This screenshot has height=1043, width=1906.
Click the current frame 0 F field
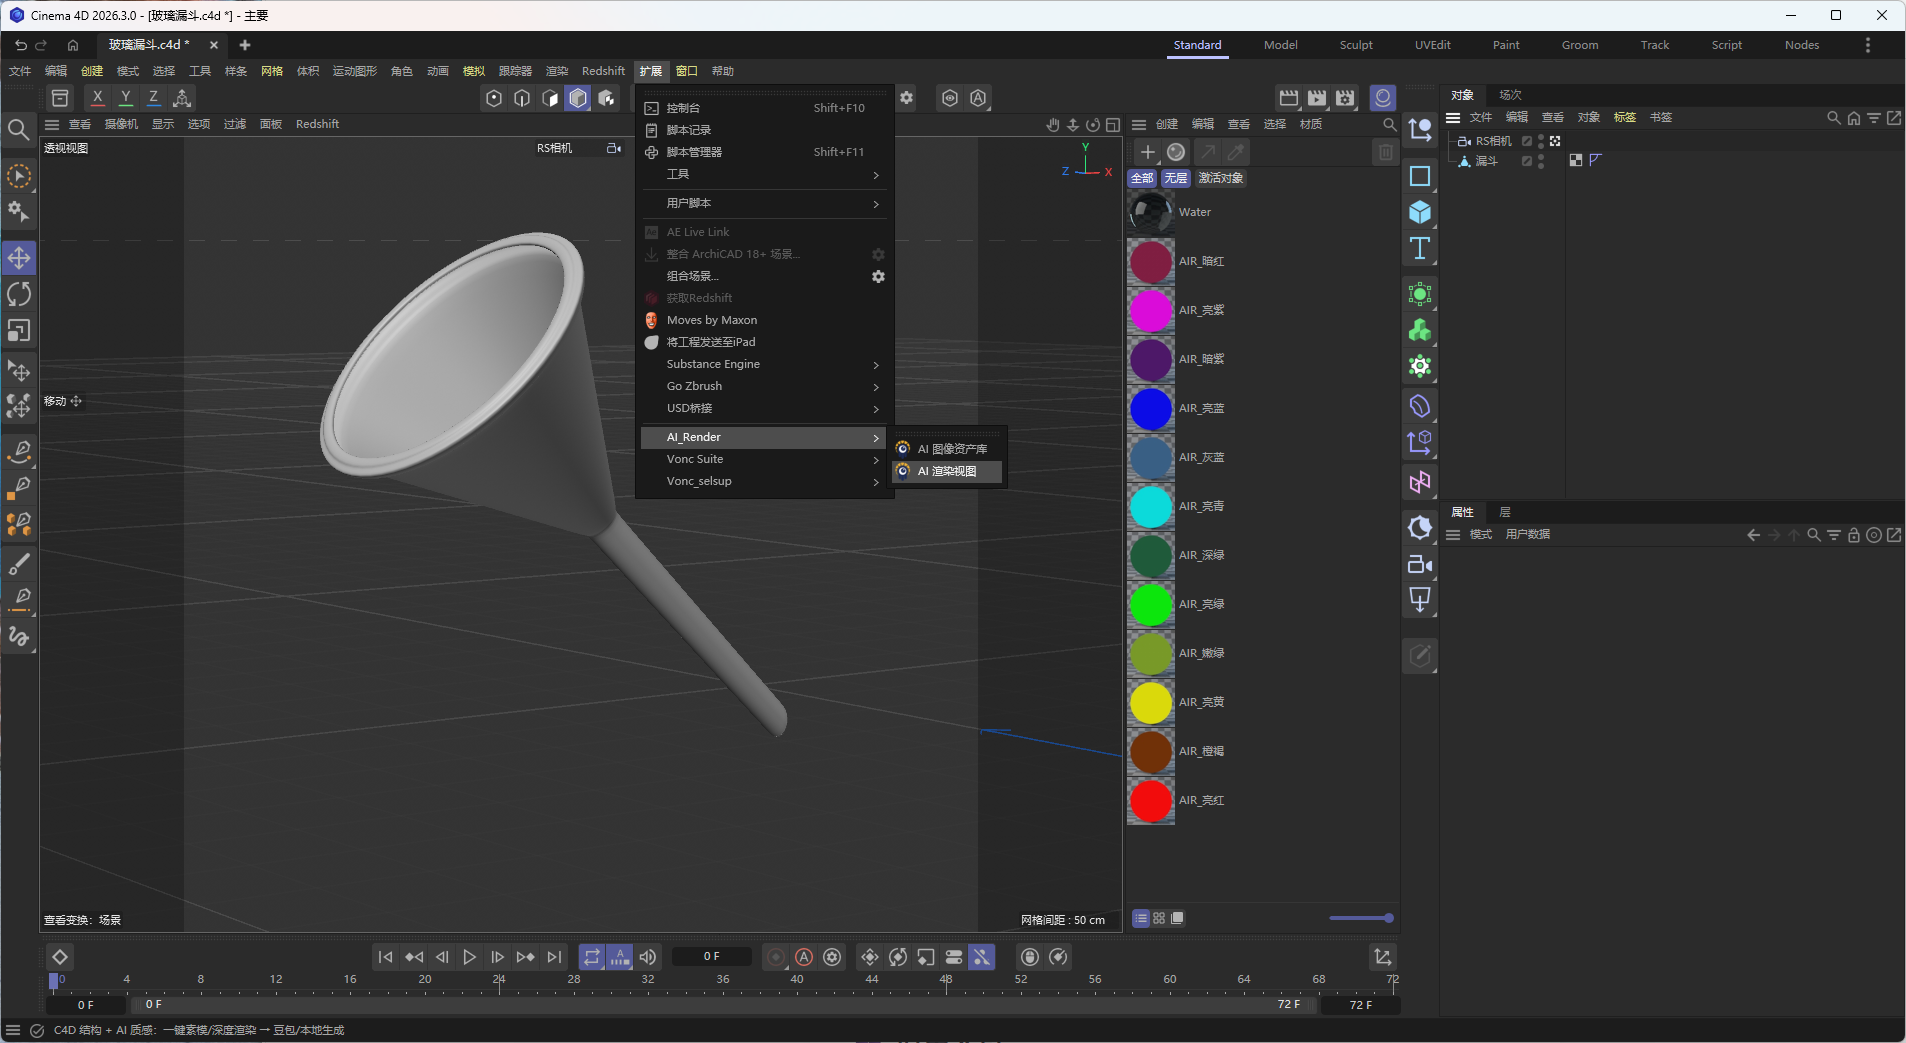(711, 957)
